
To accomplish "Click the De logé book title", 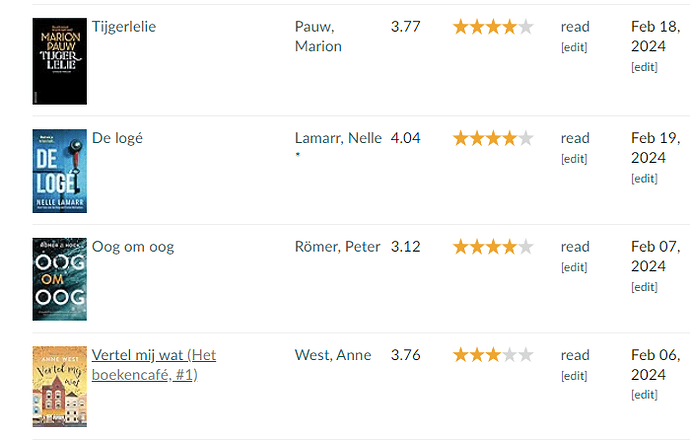I will [x=117, y=138].
